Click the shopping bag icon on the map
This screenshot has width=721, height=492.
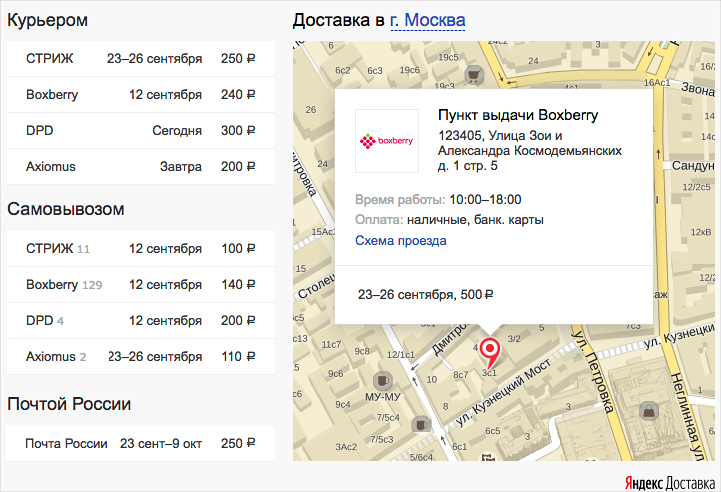[649, 411]
